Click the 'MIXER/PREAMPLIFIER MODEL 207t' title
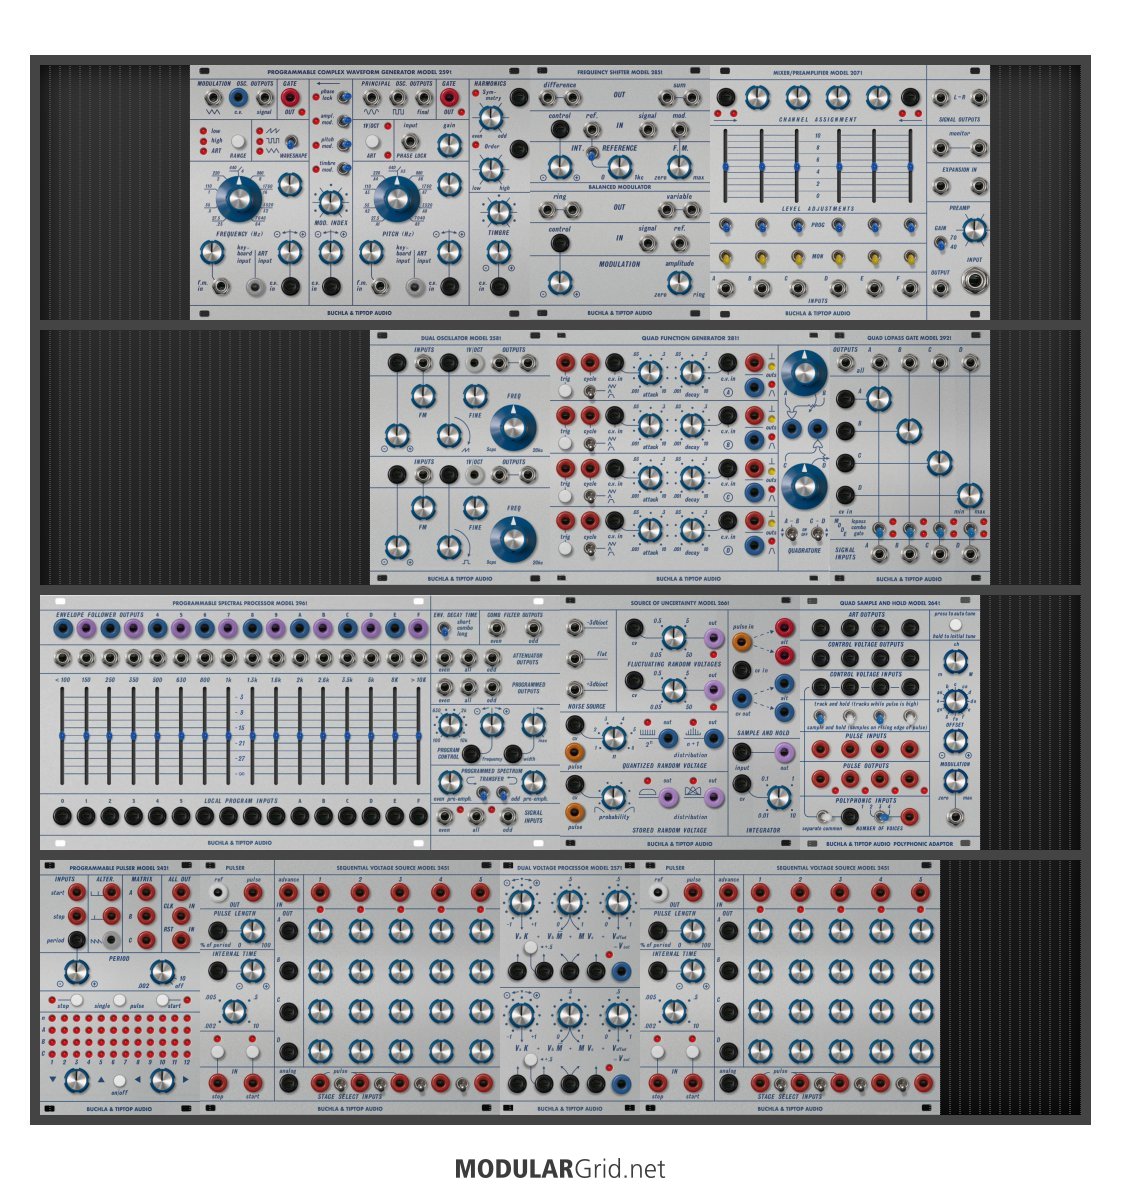Image resolution: width=1121 pixels, height=1190 pixels. (817, 73)
